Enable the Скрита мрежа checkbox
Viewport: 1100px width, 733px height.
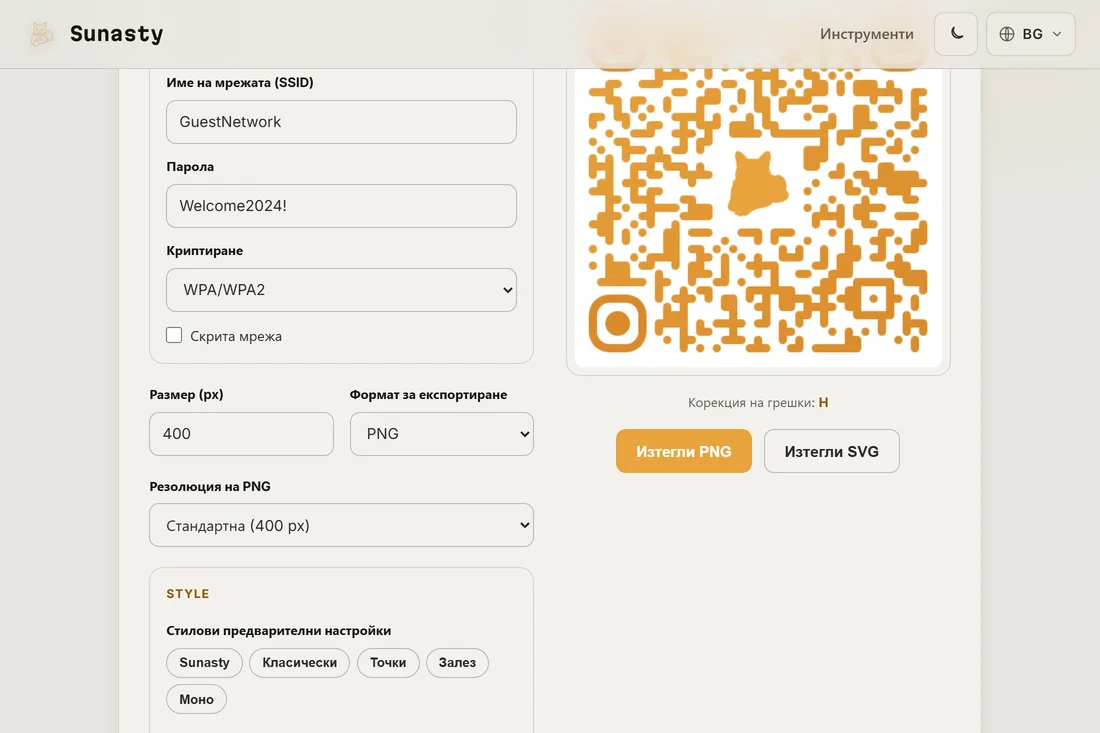point(174,335)
